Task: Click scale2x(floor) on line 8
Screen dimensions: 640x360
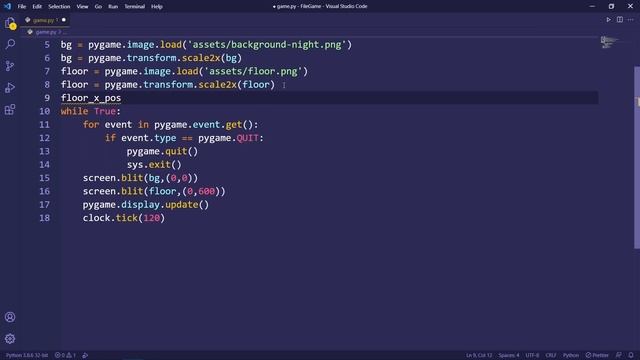Action: [x=237, y=84]
